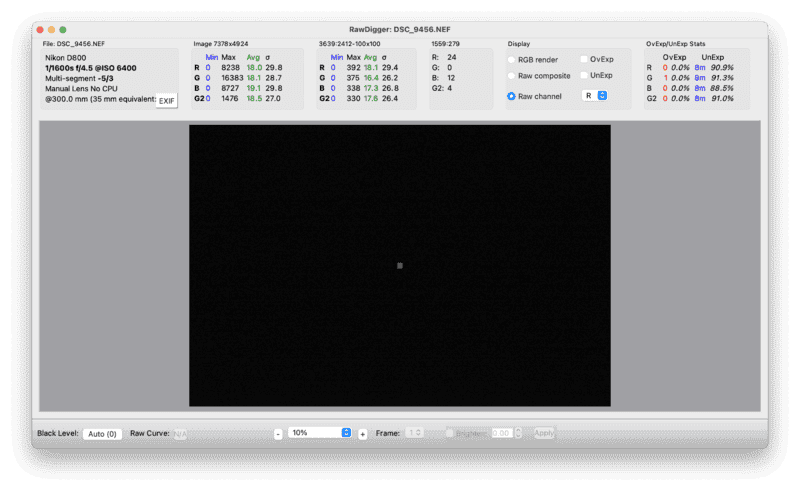Click the brightness value 0.00 field
800x491 pixels.
(502, 433)
